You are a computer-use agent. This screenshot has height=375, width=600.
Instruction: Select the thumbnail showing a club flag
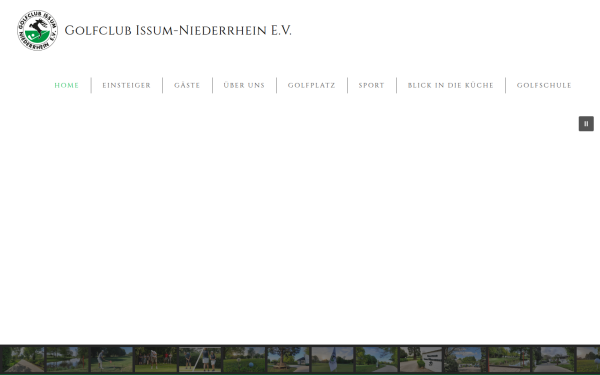(x=333, y=359)
